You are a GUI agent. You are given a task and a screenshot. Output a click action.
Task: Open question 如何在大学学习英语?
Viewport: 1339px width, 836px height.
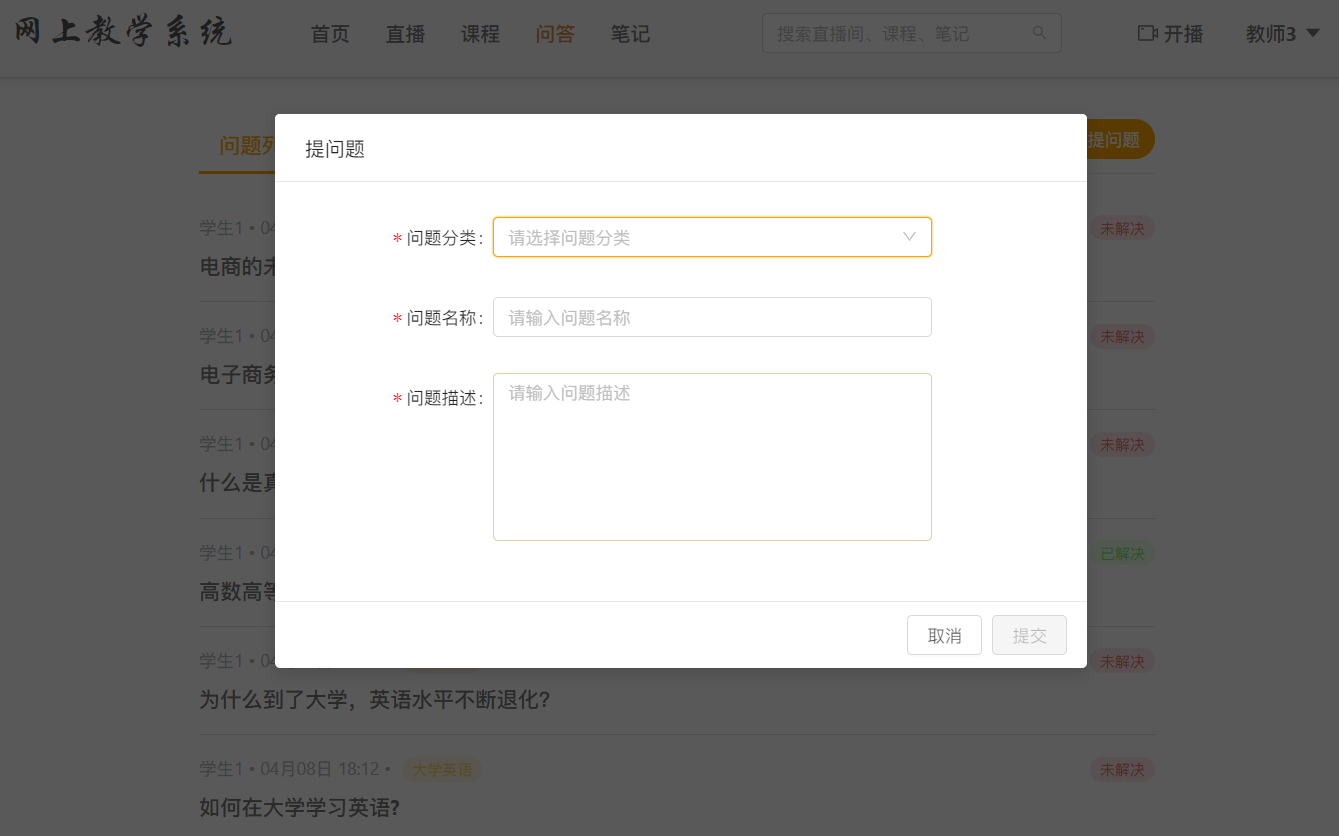point(300,808)
